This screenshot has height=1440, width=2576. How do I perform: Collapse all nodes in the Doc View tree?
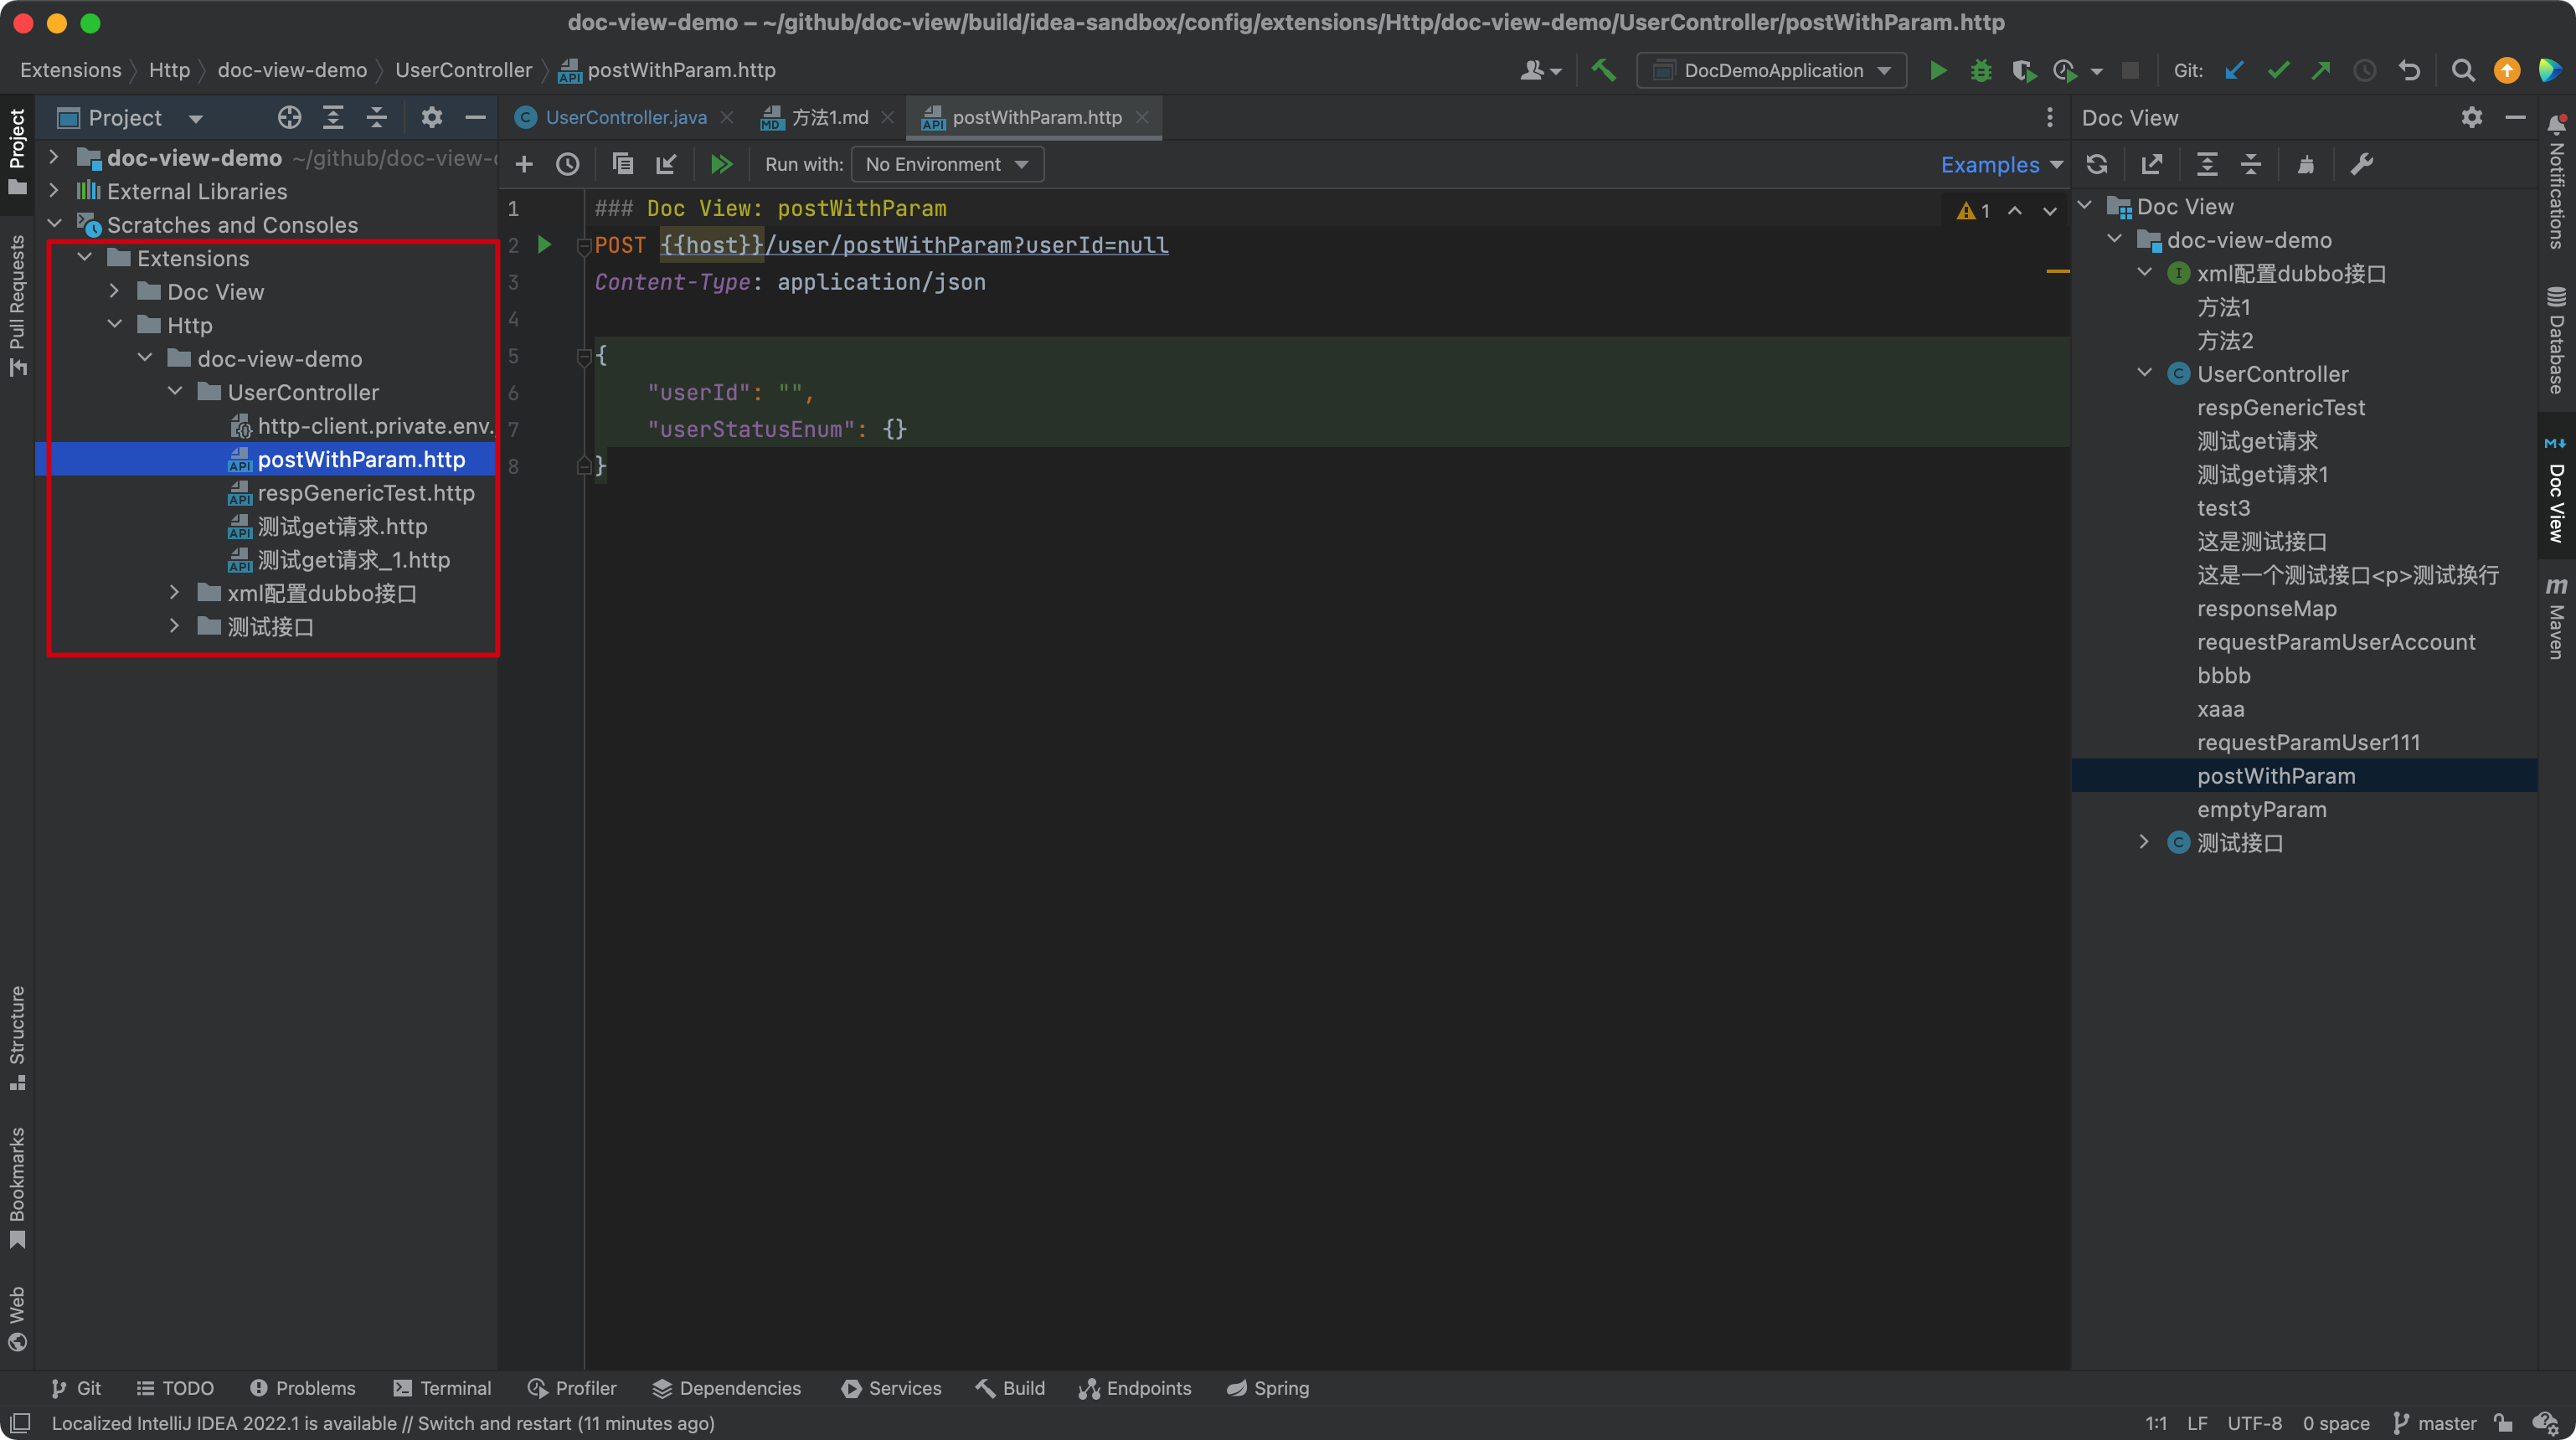(x=2251, y=164)
